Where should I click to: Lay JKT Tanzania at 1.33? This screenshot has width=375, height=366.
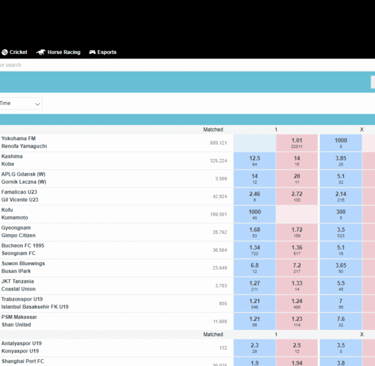[x=297, y=286]
